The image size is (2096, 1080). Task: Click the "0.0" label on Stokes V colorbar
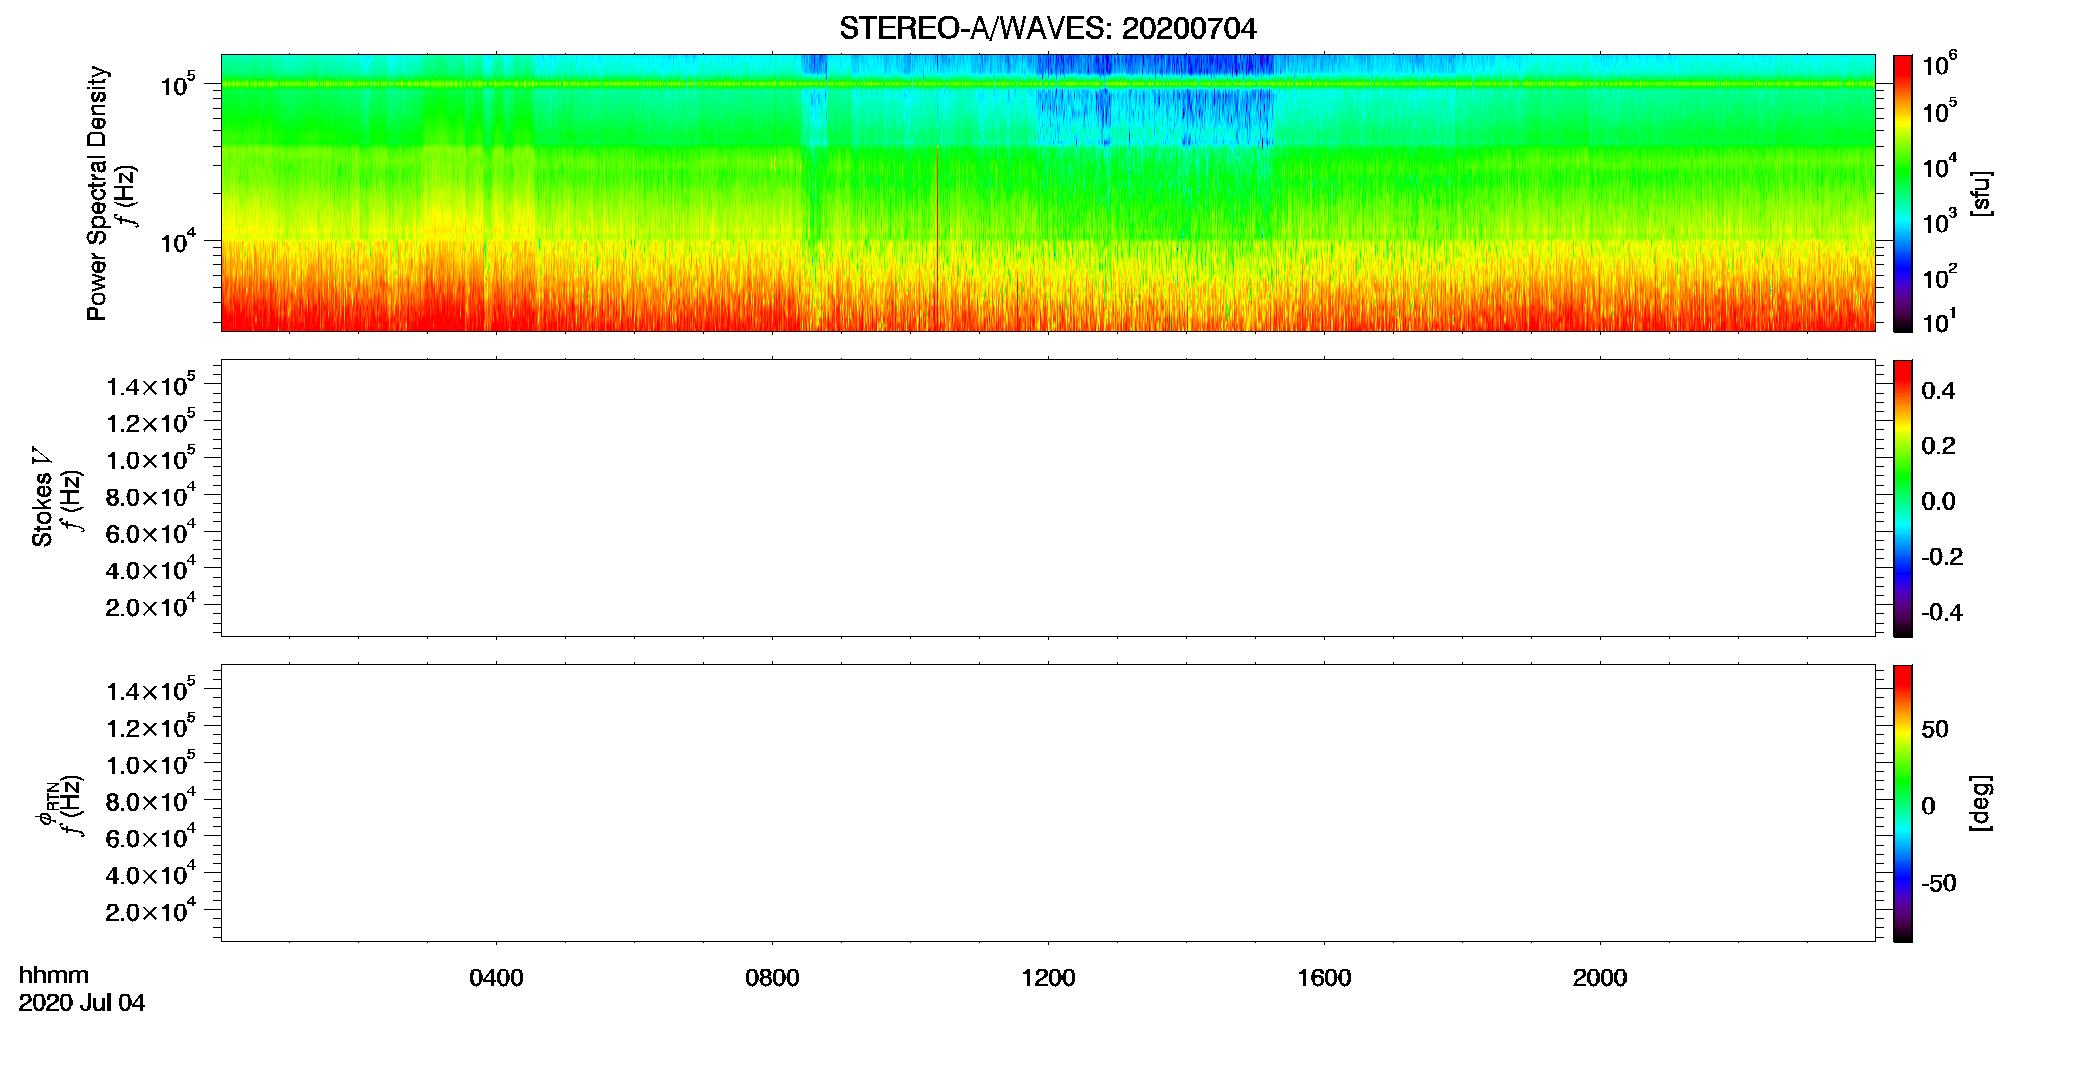pyautogui.click(x=1938, y=502)
